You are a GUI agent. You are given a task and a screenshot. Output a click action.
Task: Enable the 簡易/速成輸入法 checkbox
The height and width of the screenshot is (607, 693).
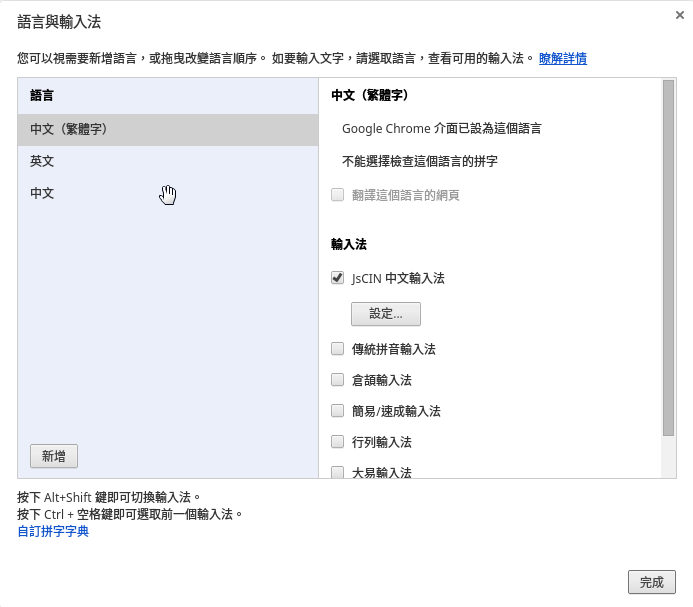pos(338,411)
